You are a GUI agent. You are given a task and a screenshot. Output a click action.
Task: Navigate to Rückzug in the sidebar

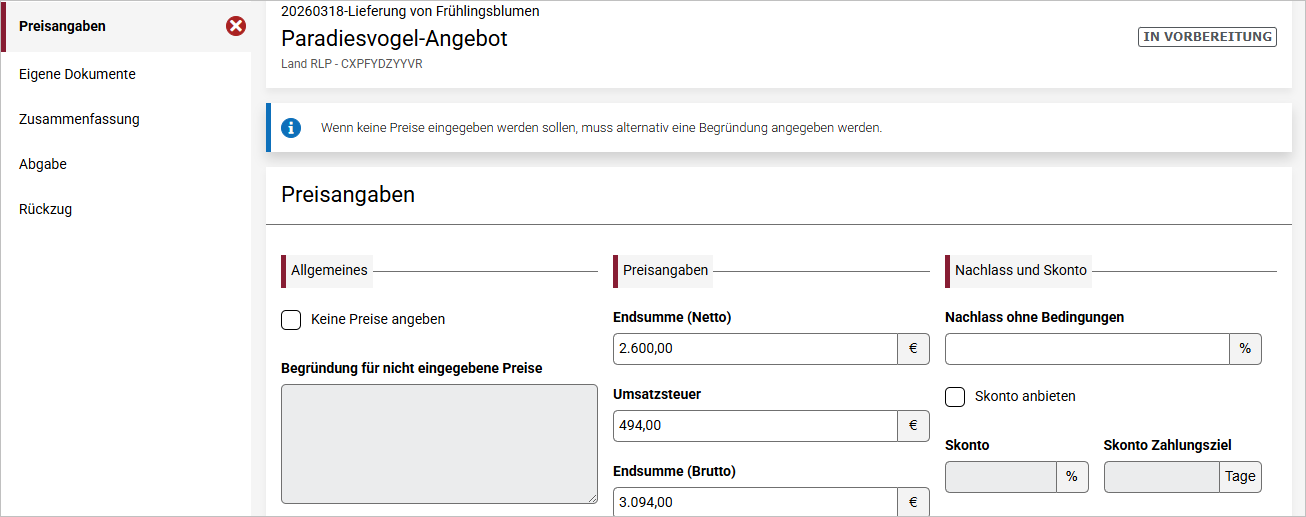45,209
